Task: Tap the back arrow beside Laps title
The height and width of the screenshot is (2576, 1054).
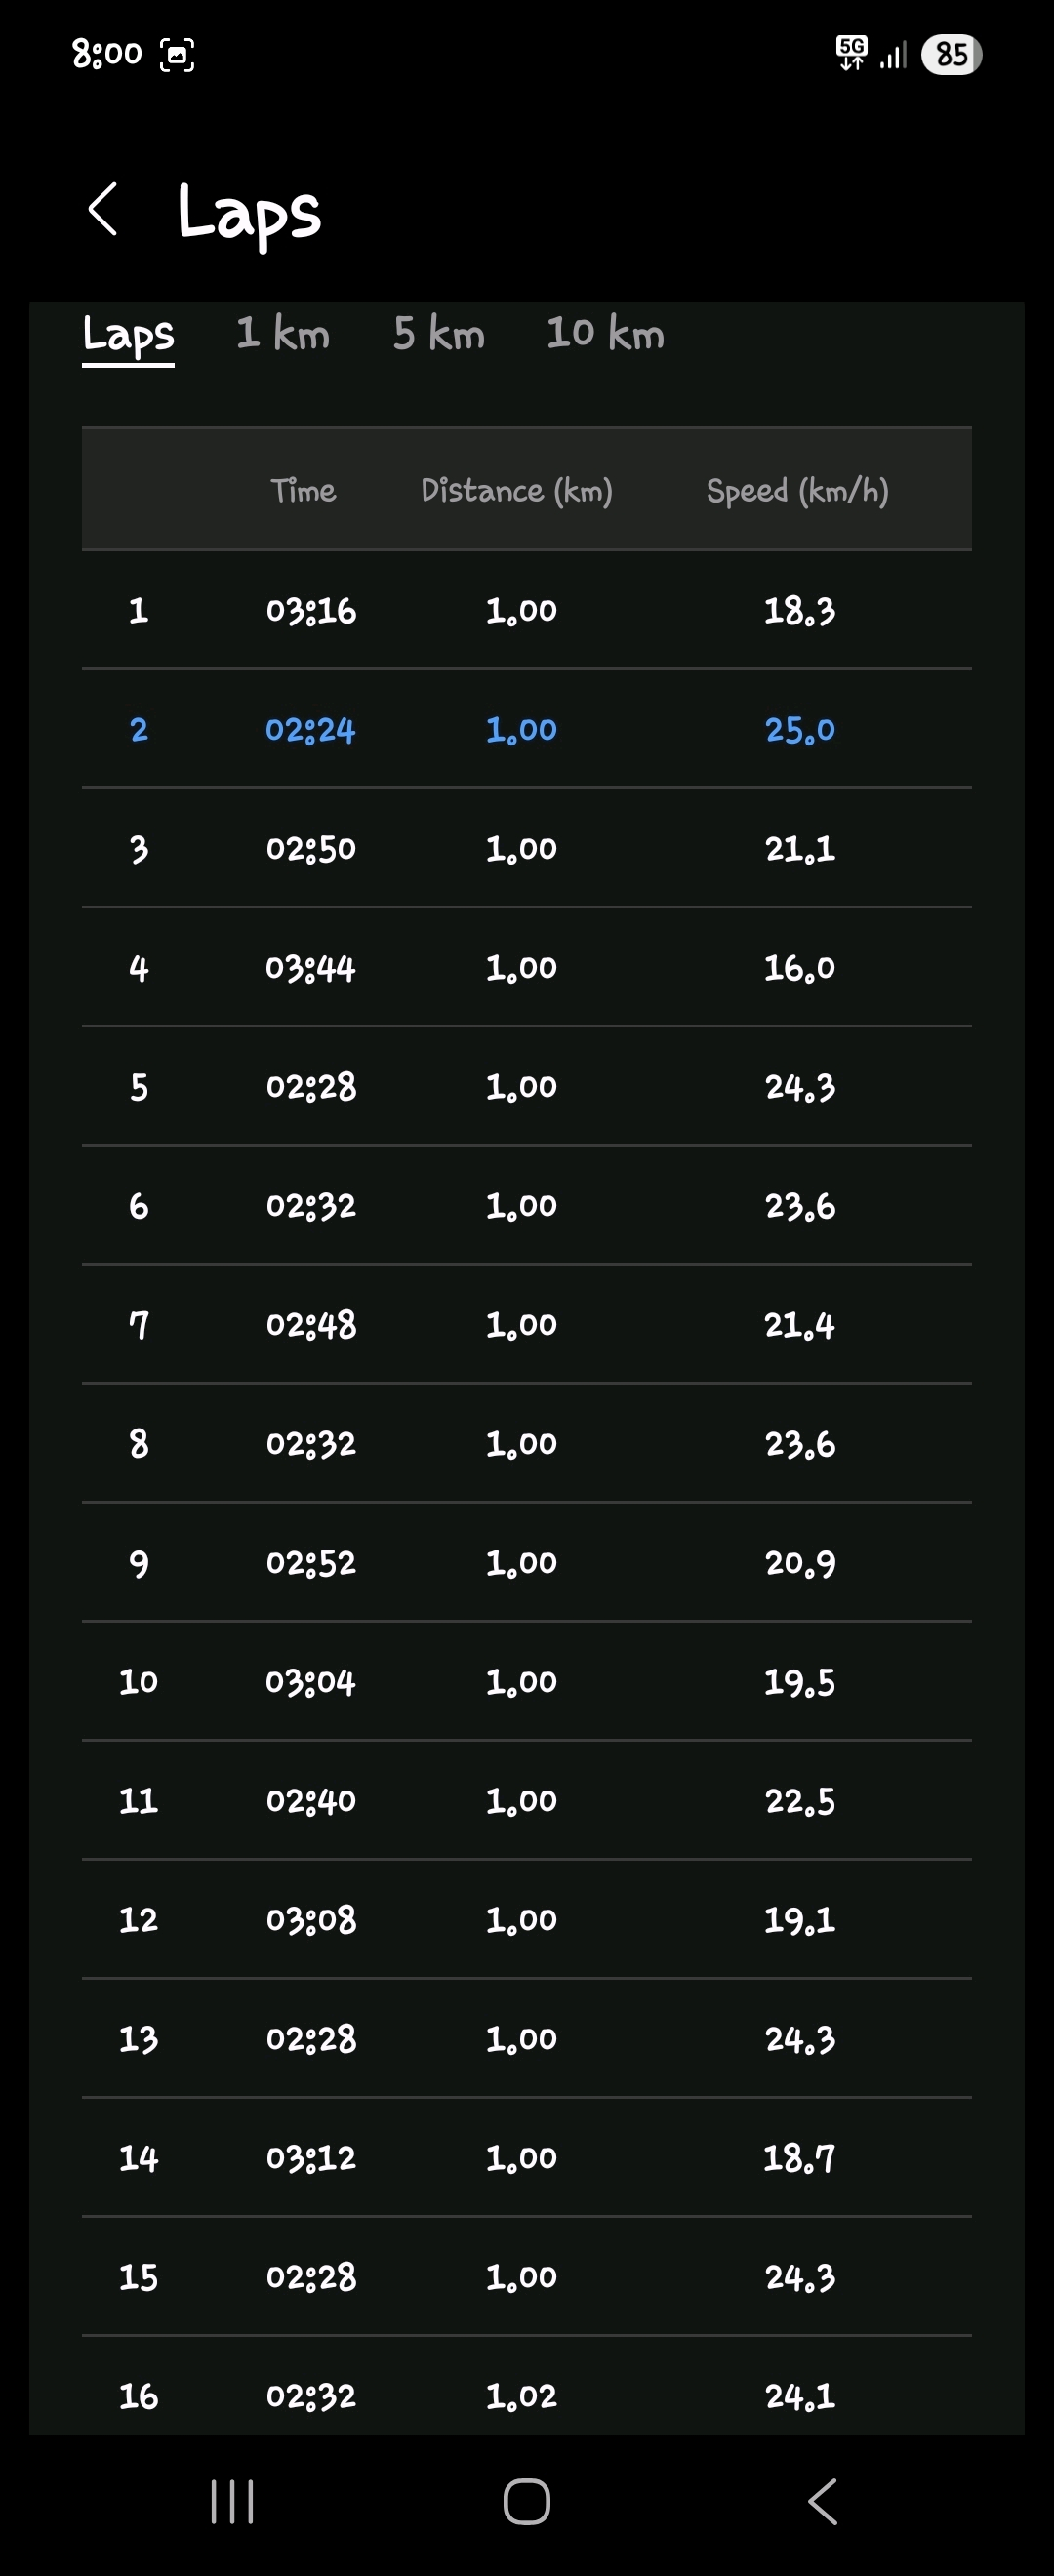Action: (103, 210)
